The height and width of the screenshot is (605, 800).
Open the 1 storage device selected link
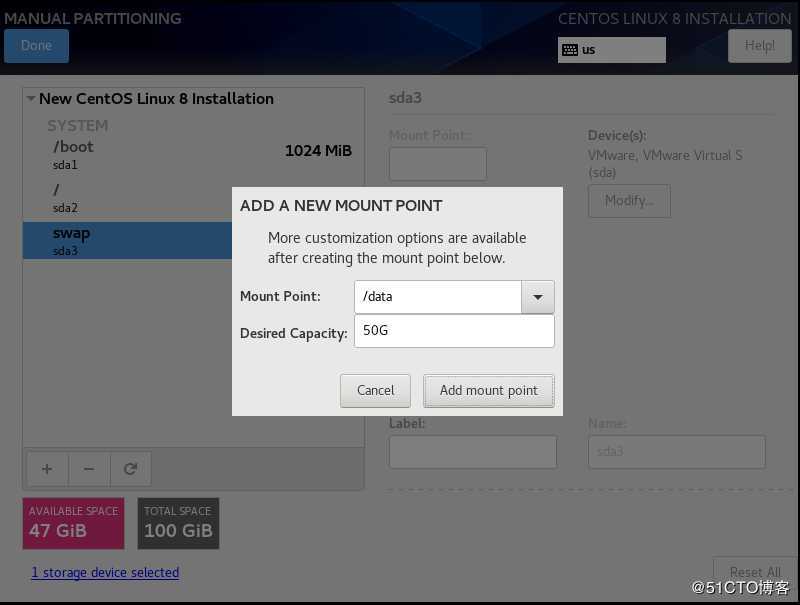tap(105, 572)
